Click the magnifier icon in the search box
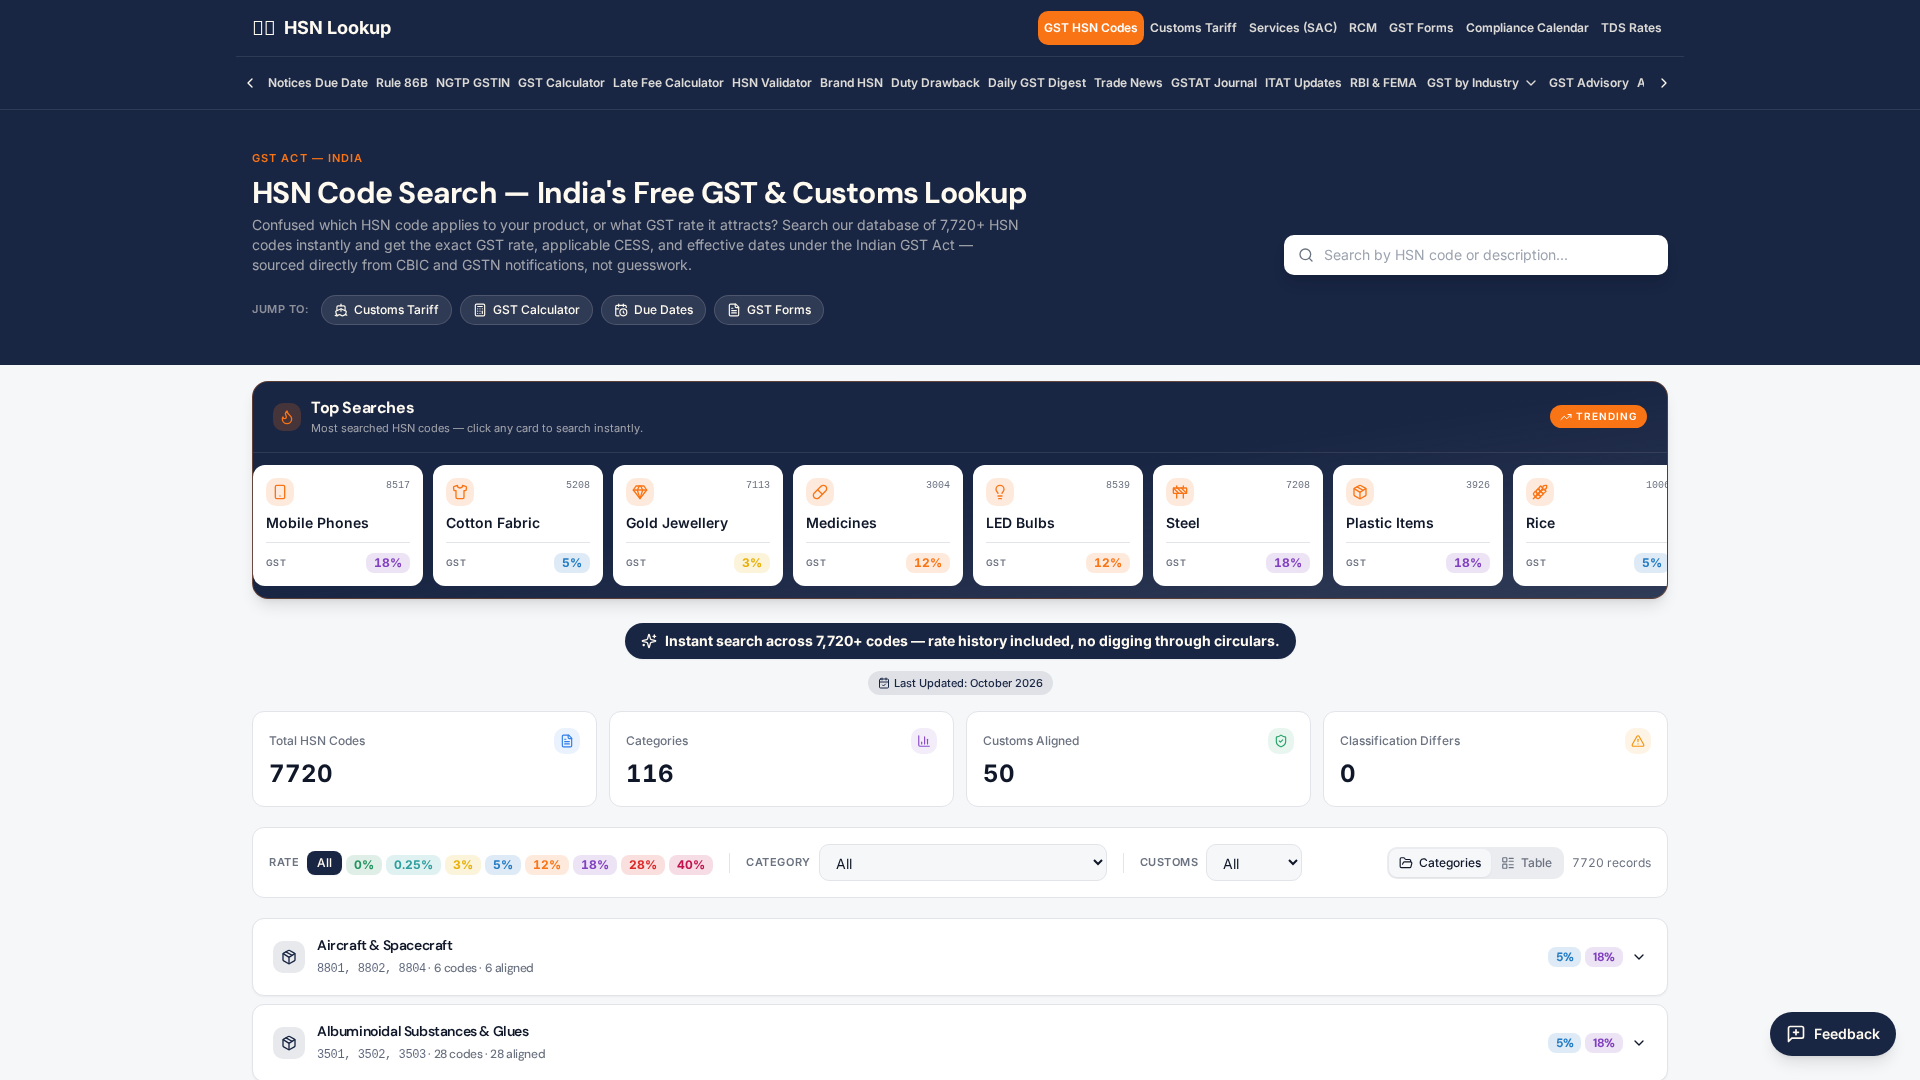 pos(1306,255)
